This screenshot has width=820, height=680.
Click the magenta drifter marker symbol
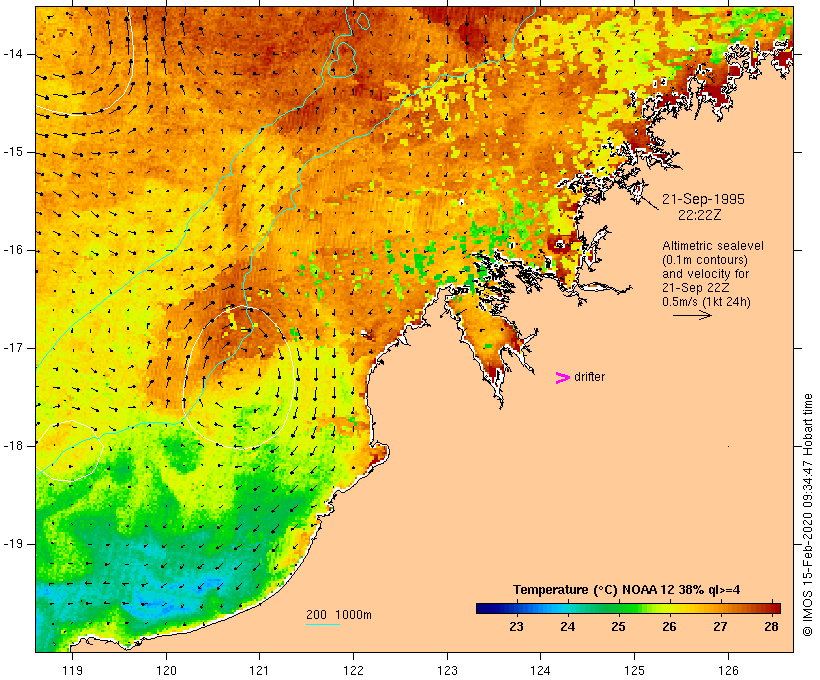tap(563, 378)
